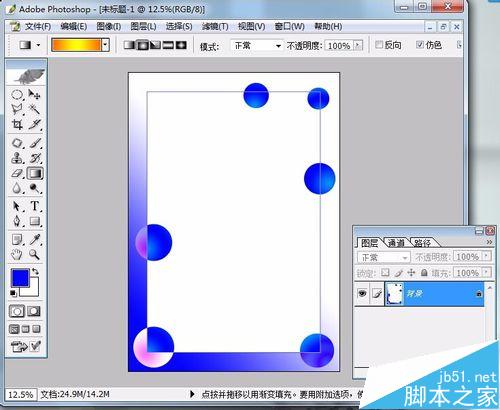Toggle lock position in Layers panel
Viewport: 500px width, 410px height.
tap(411, 273)
